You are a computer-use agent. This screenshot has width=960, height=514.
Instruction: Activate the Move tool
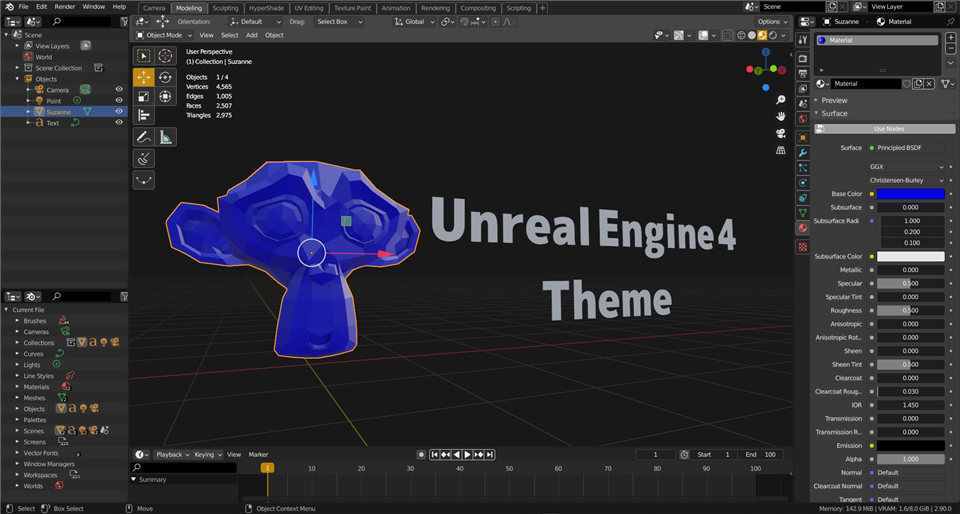[144, 77]
